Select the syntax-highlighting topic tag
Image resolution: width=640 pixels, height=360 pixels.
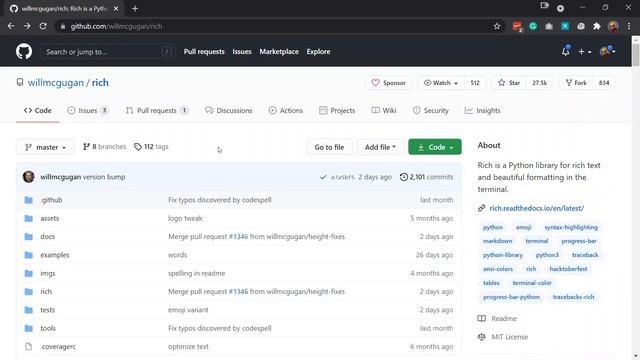tap(571, 227)
